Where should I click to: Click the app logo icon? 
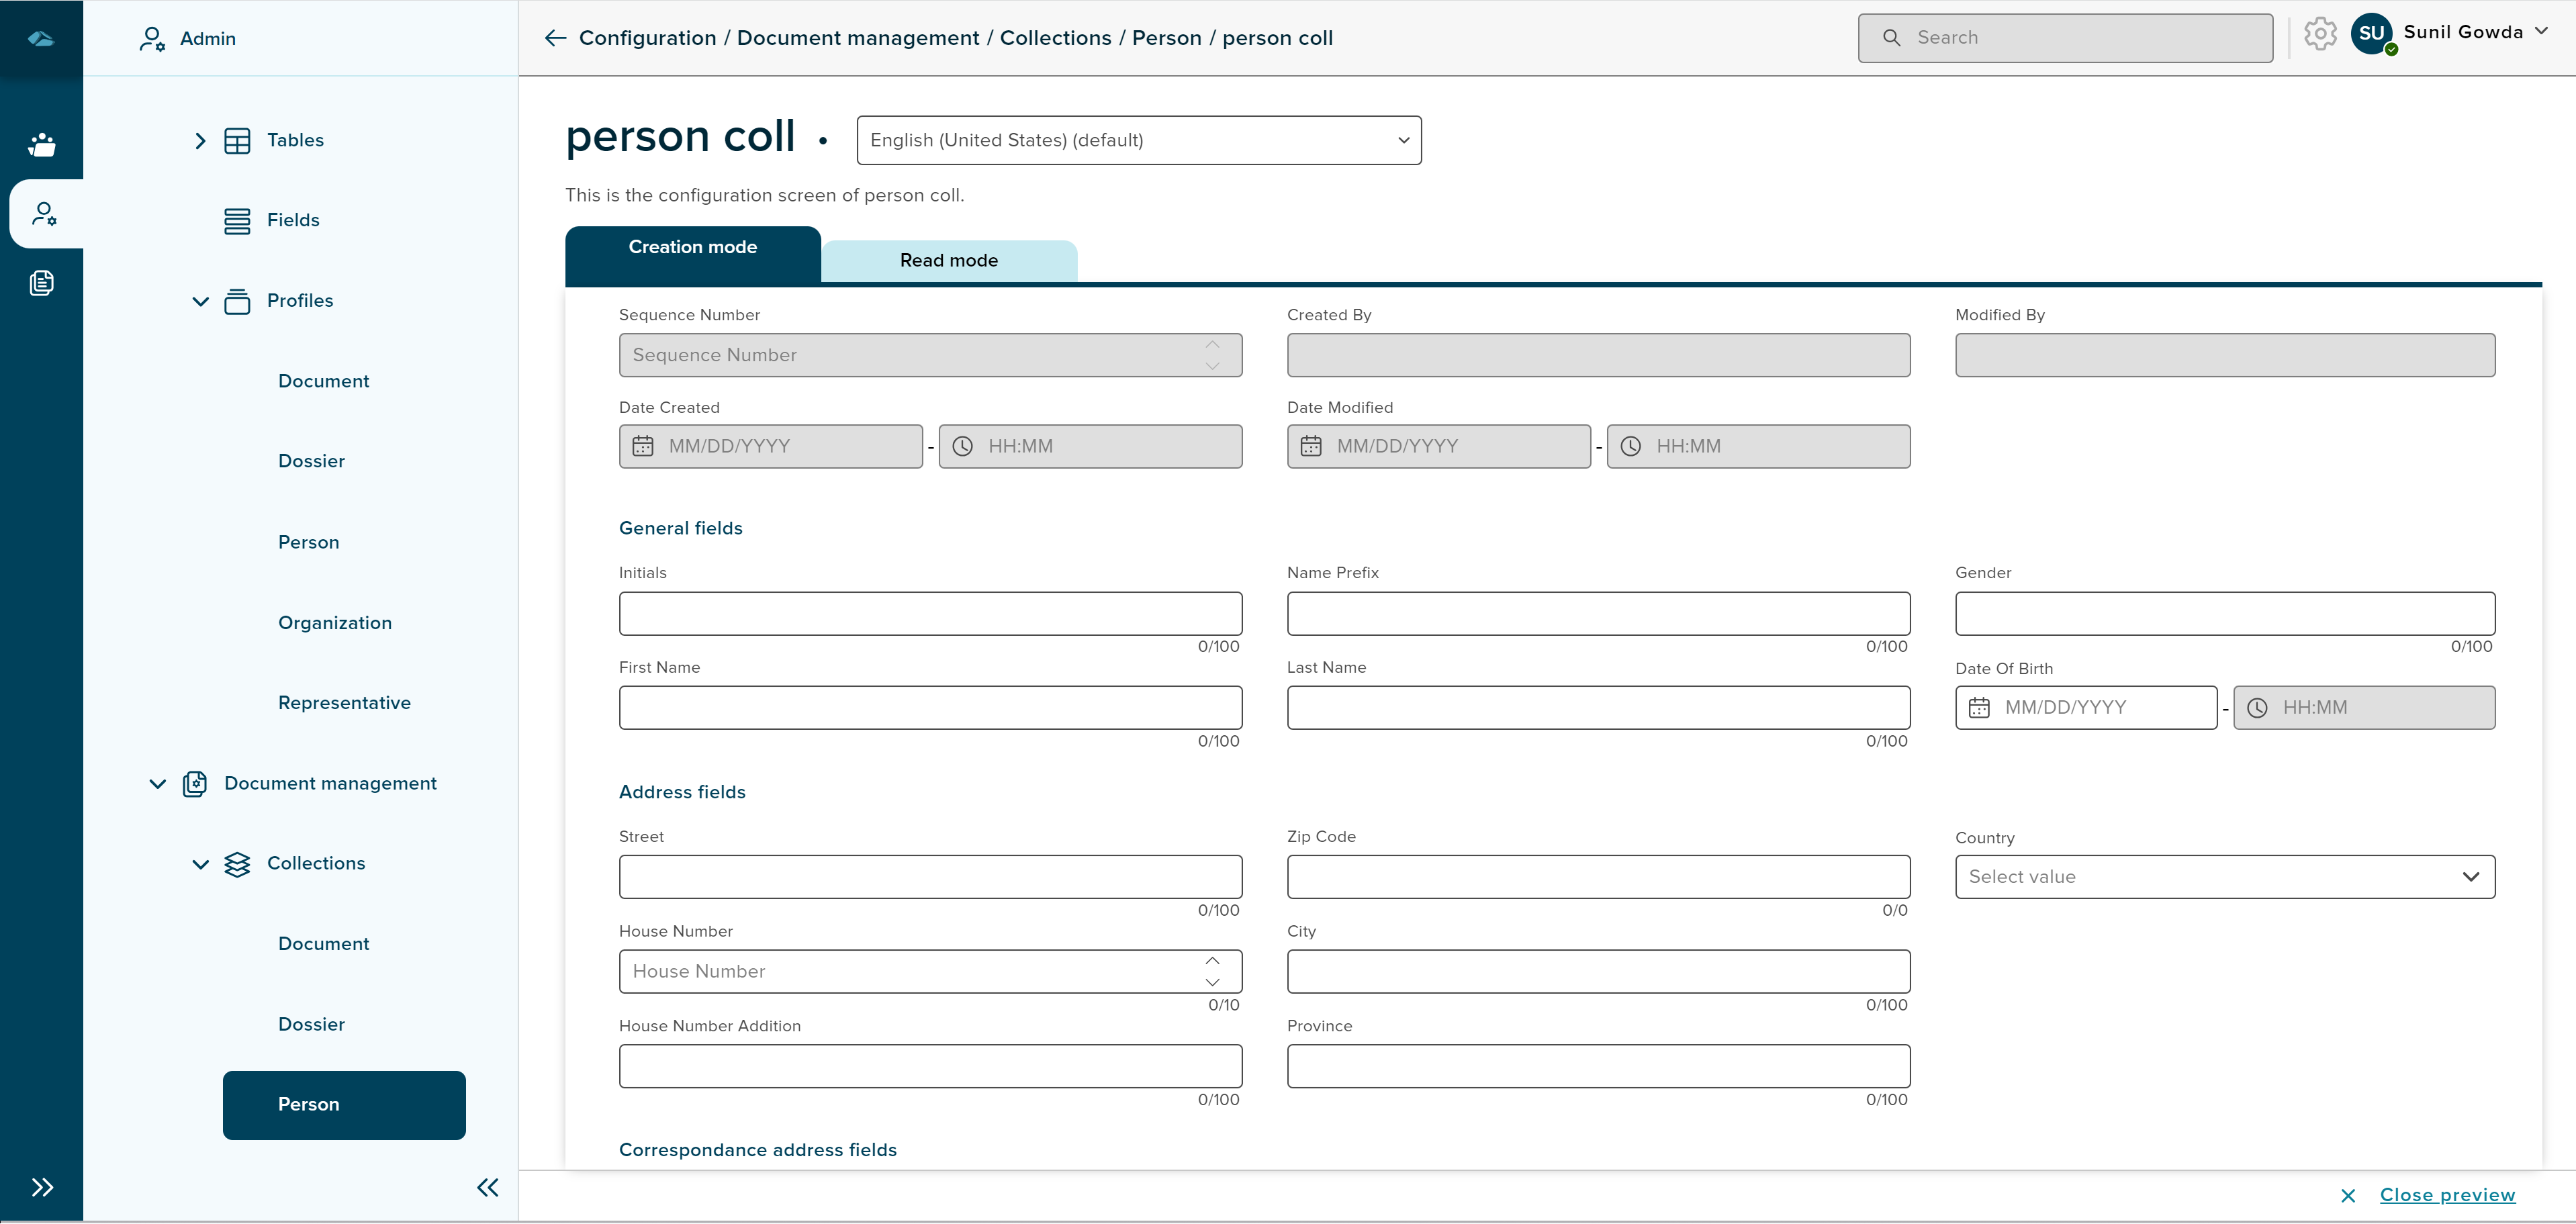click(41, 39)
